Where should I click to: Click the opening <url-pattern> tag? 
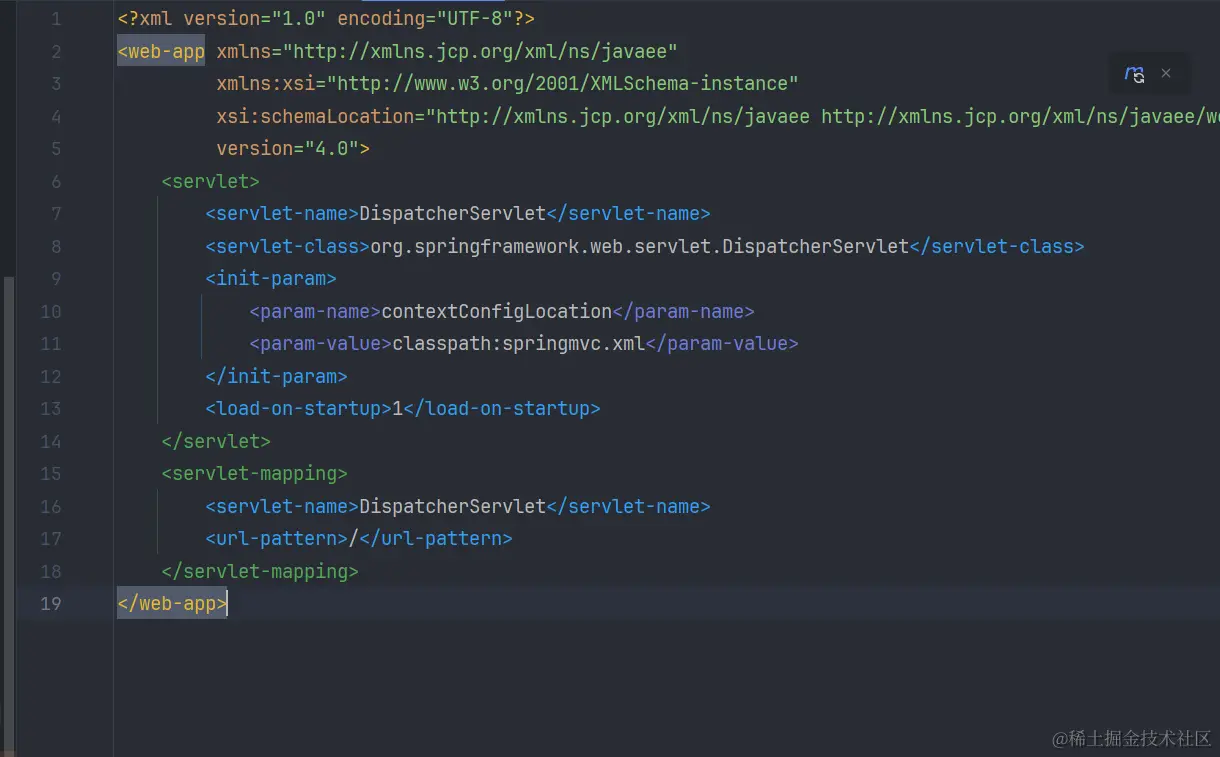(x=277, y=538)
